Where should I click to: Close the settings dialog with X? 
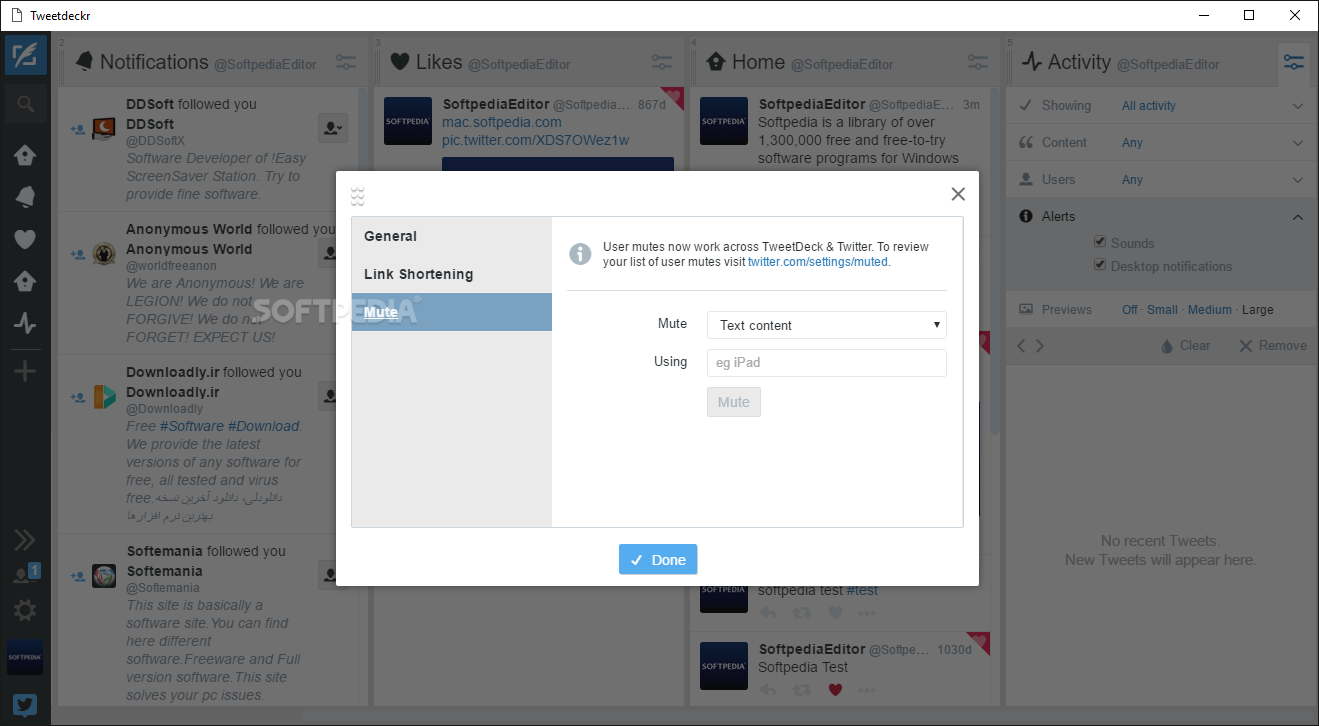click(958, 194)
